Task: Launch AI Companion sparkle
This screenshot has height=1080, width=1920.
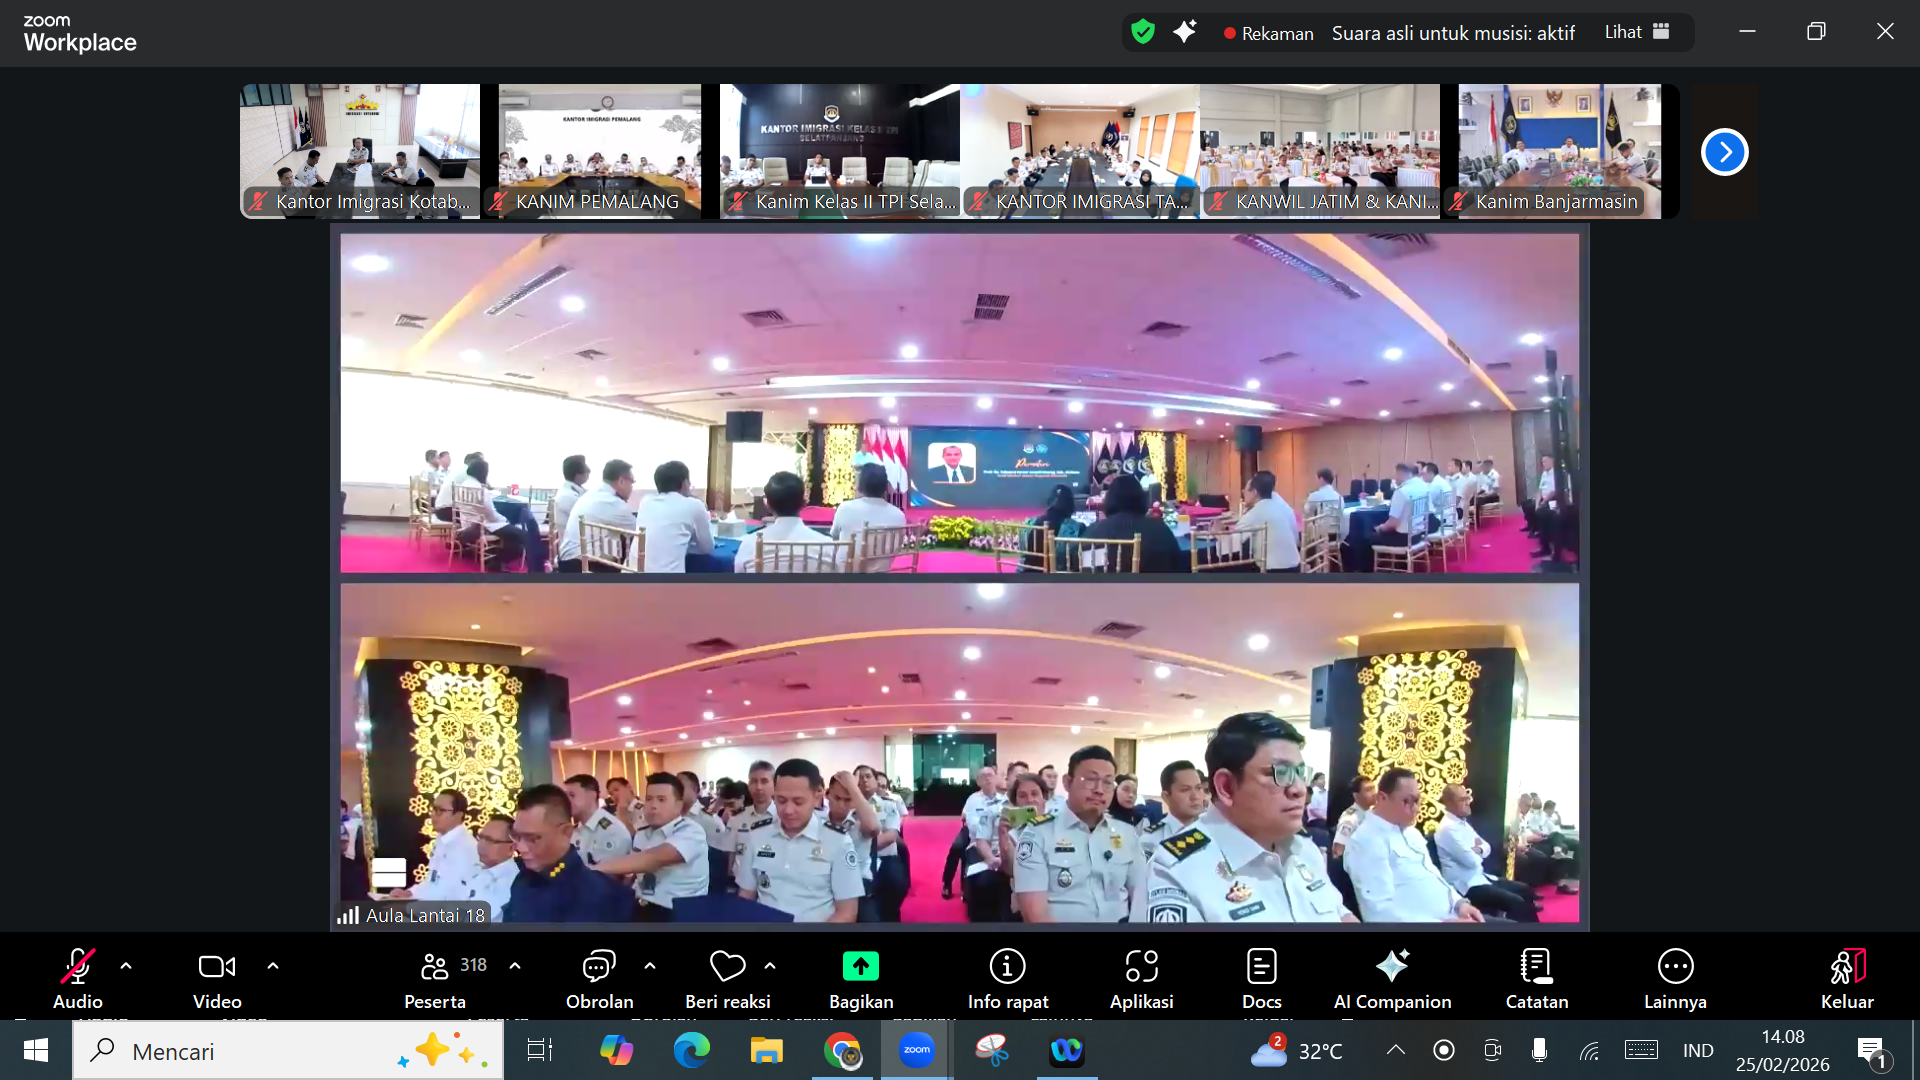Action: pos(1392,978)
